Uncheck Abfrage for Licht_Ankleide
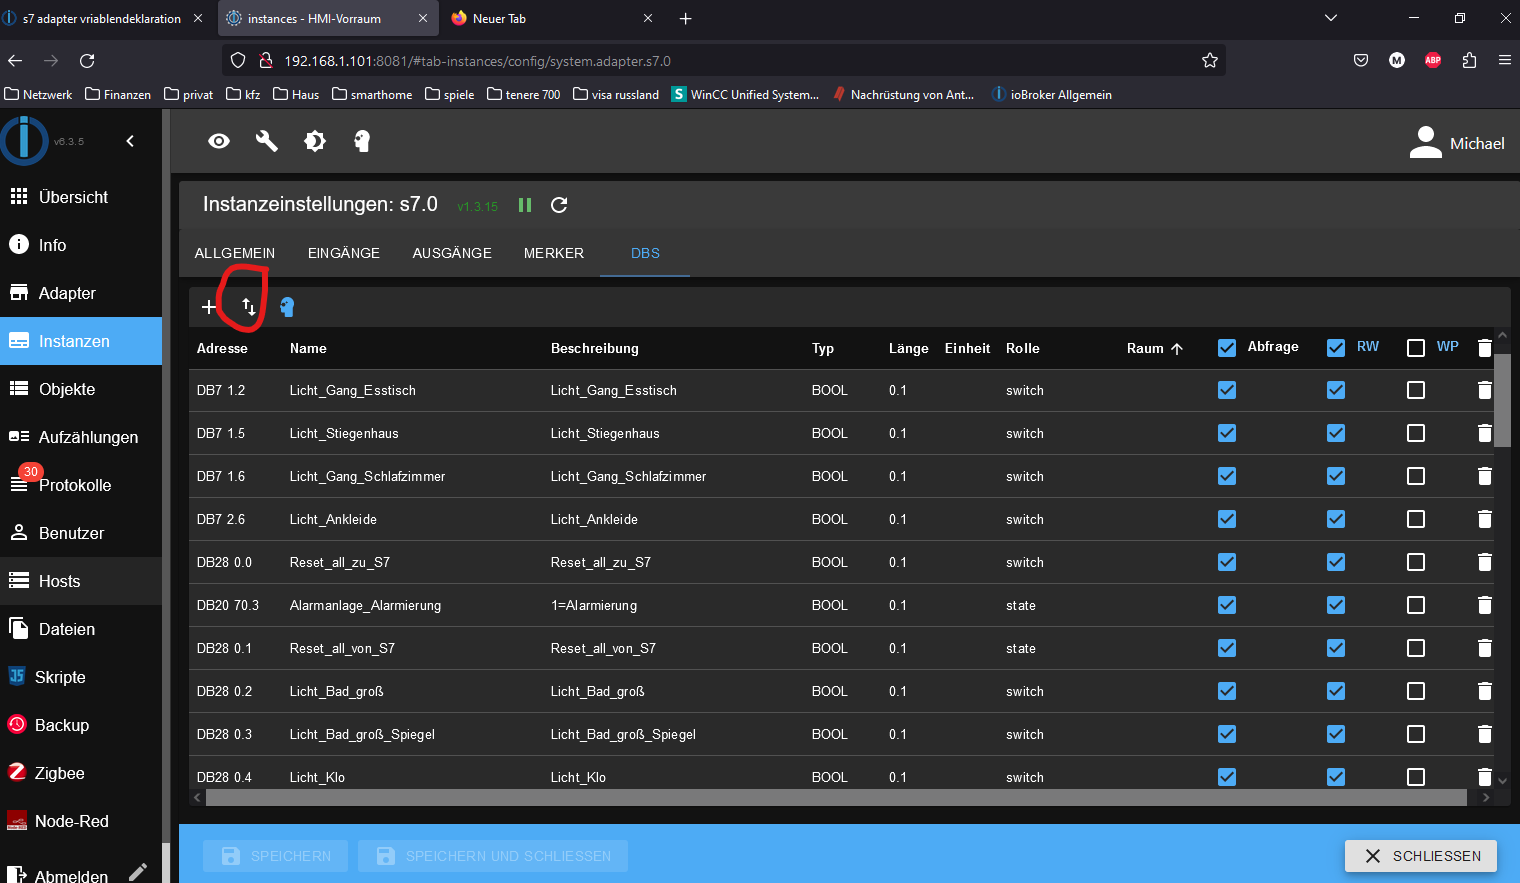1520x883 pixels. pyautogui.click(x=1227, y=519)
